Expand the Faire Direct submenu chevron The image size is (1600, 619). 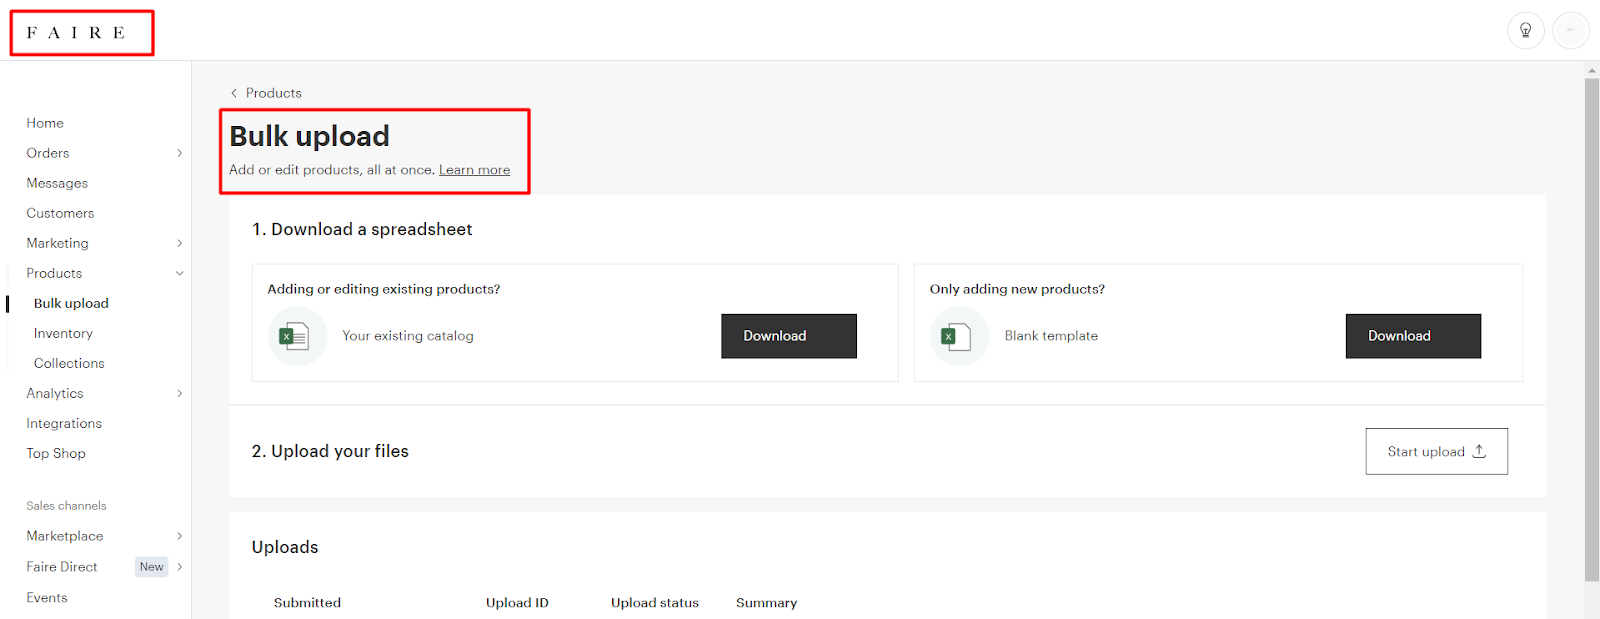click(x=180, y=567)
